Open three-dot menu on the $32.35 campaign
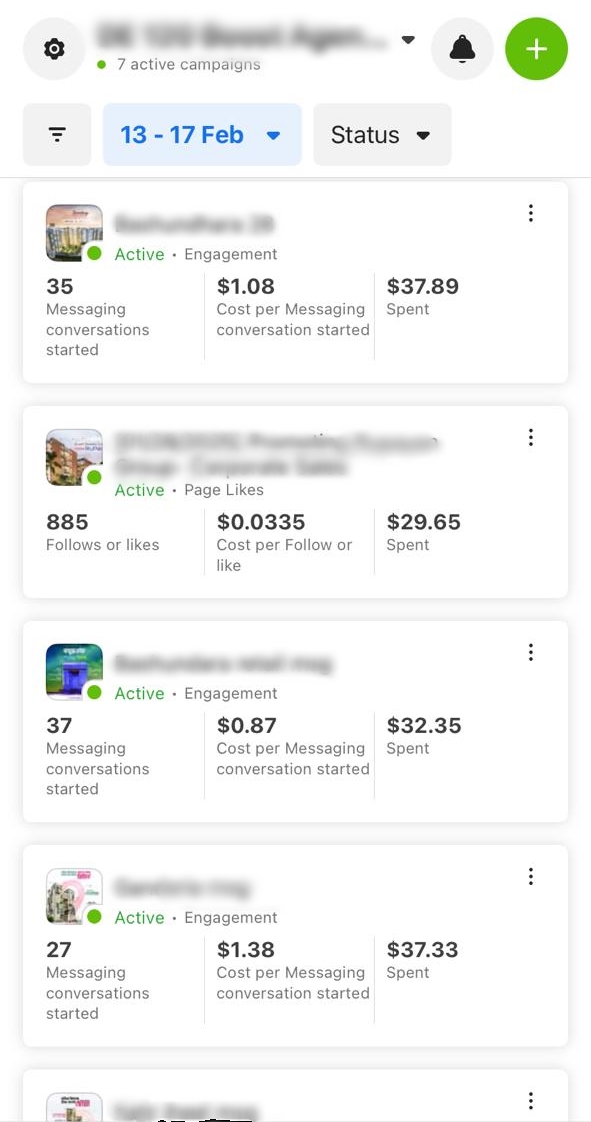 [x=530, y=652]
